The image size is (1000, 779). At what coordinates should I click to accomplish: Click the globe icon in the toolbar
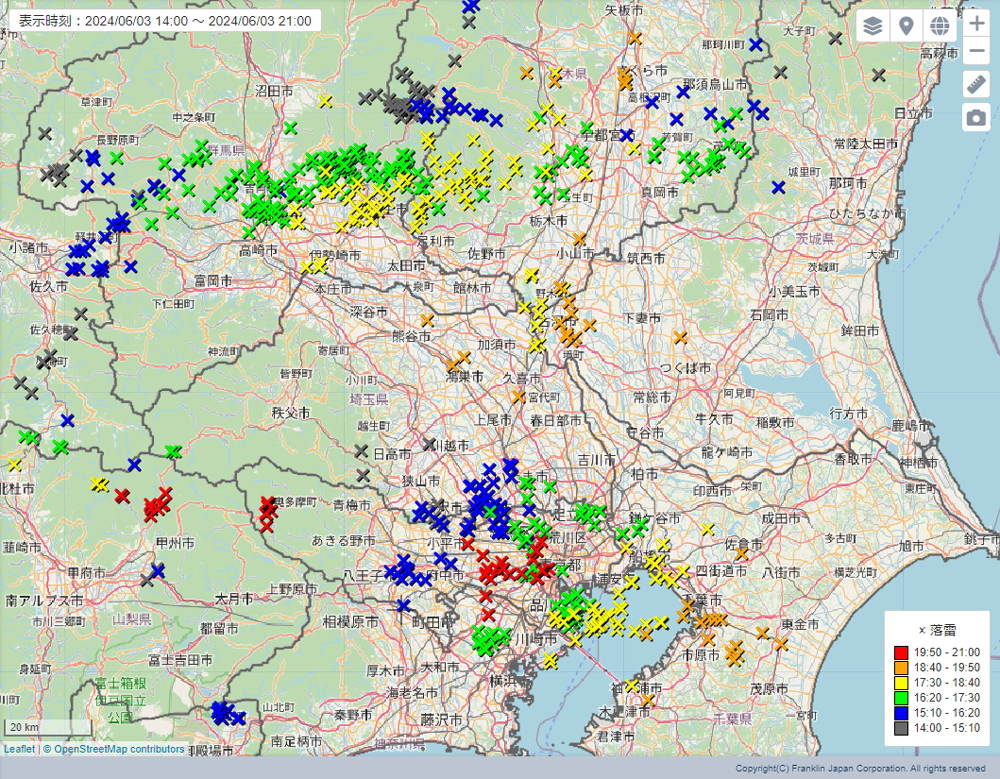939,26
